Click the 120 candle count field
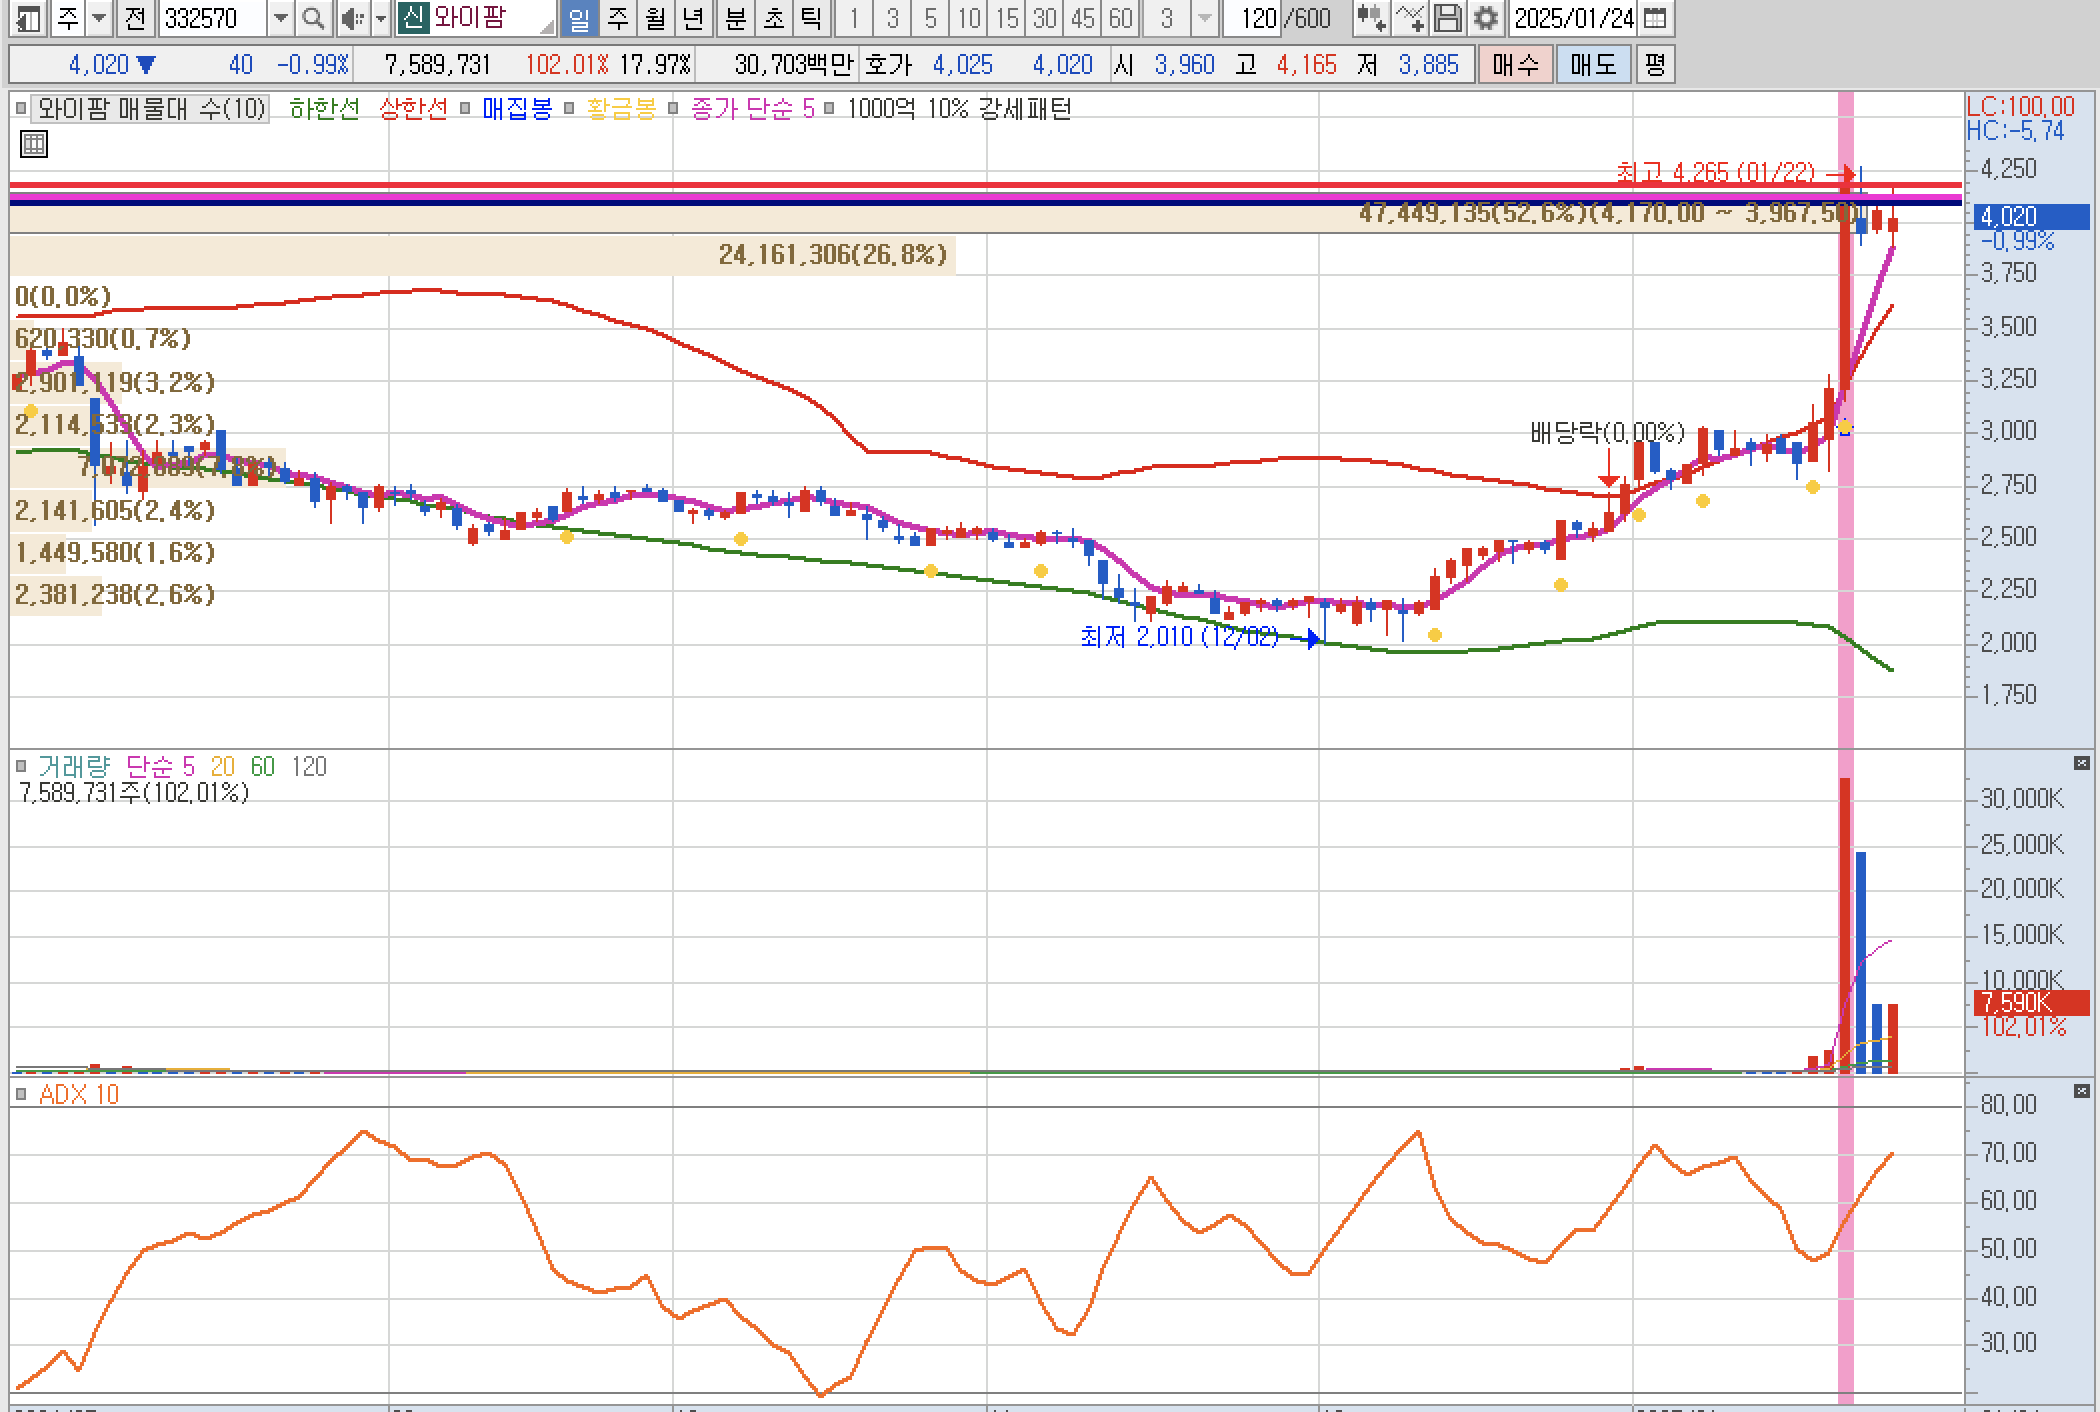 click(1257, 18)
